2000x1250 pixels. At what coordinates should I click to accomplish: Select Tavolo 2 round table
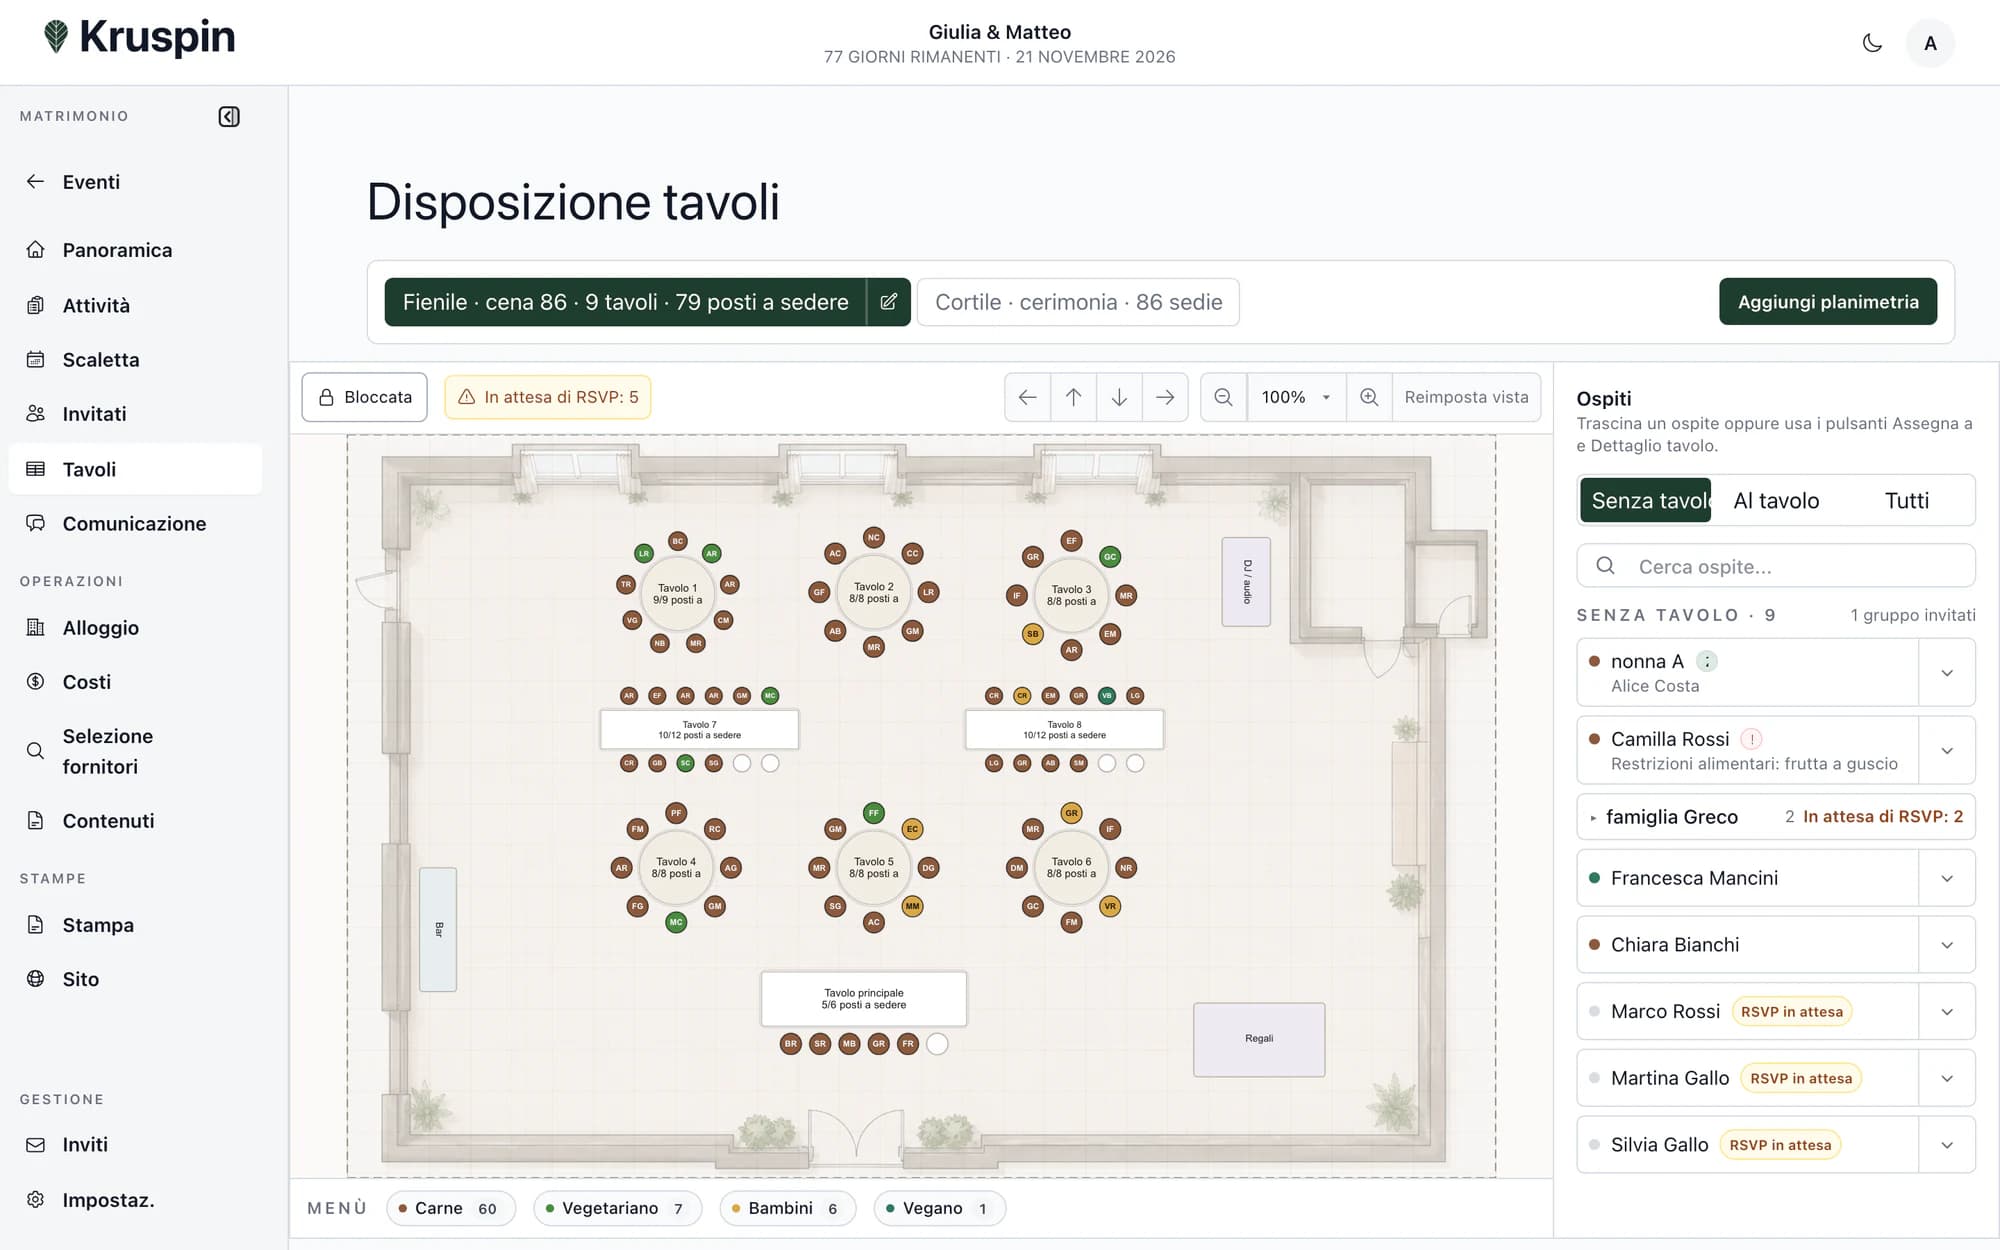(x=873, y=593)
